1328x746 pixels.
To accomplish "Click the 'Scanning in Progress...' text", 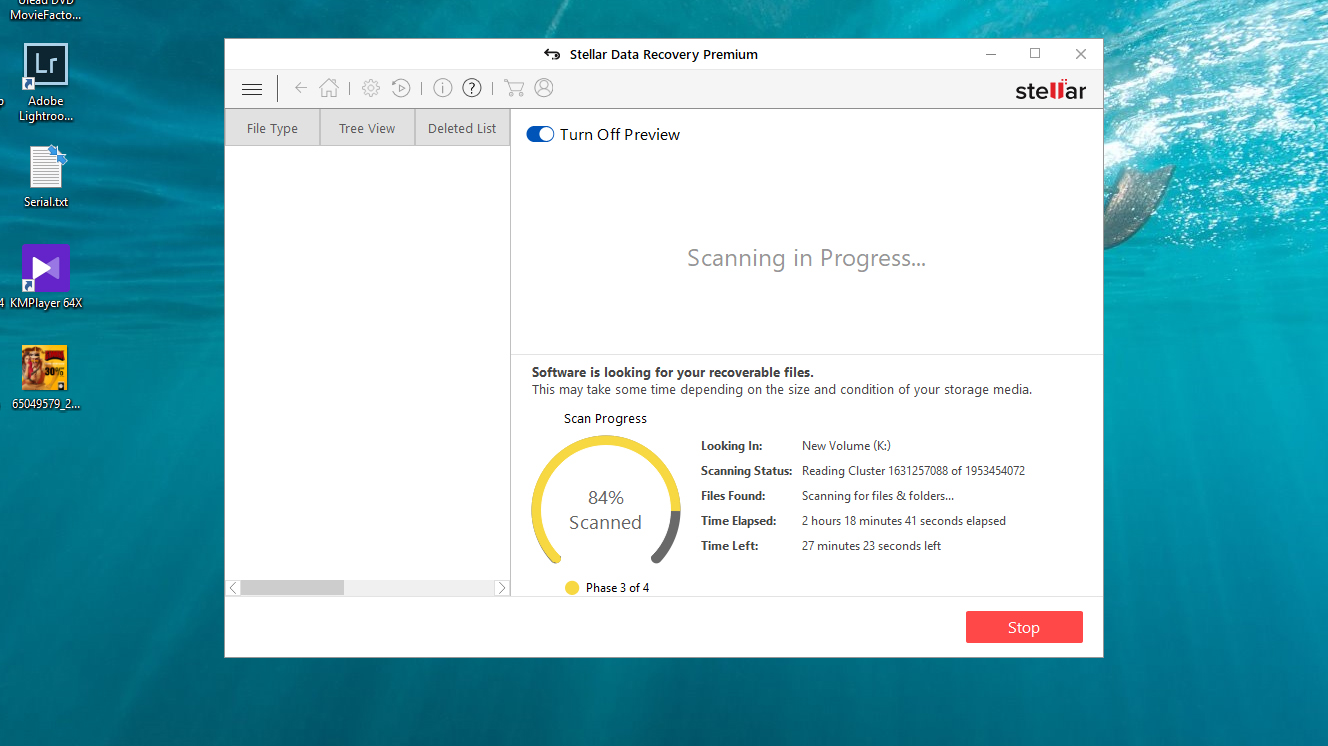I will coord(806,258).
